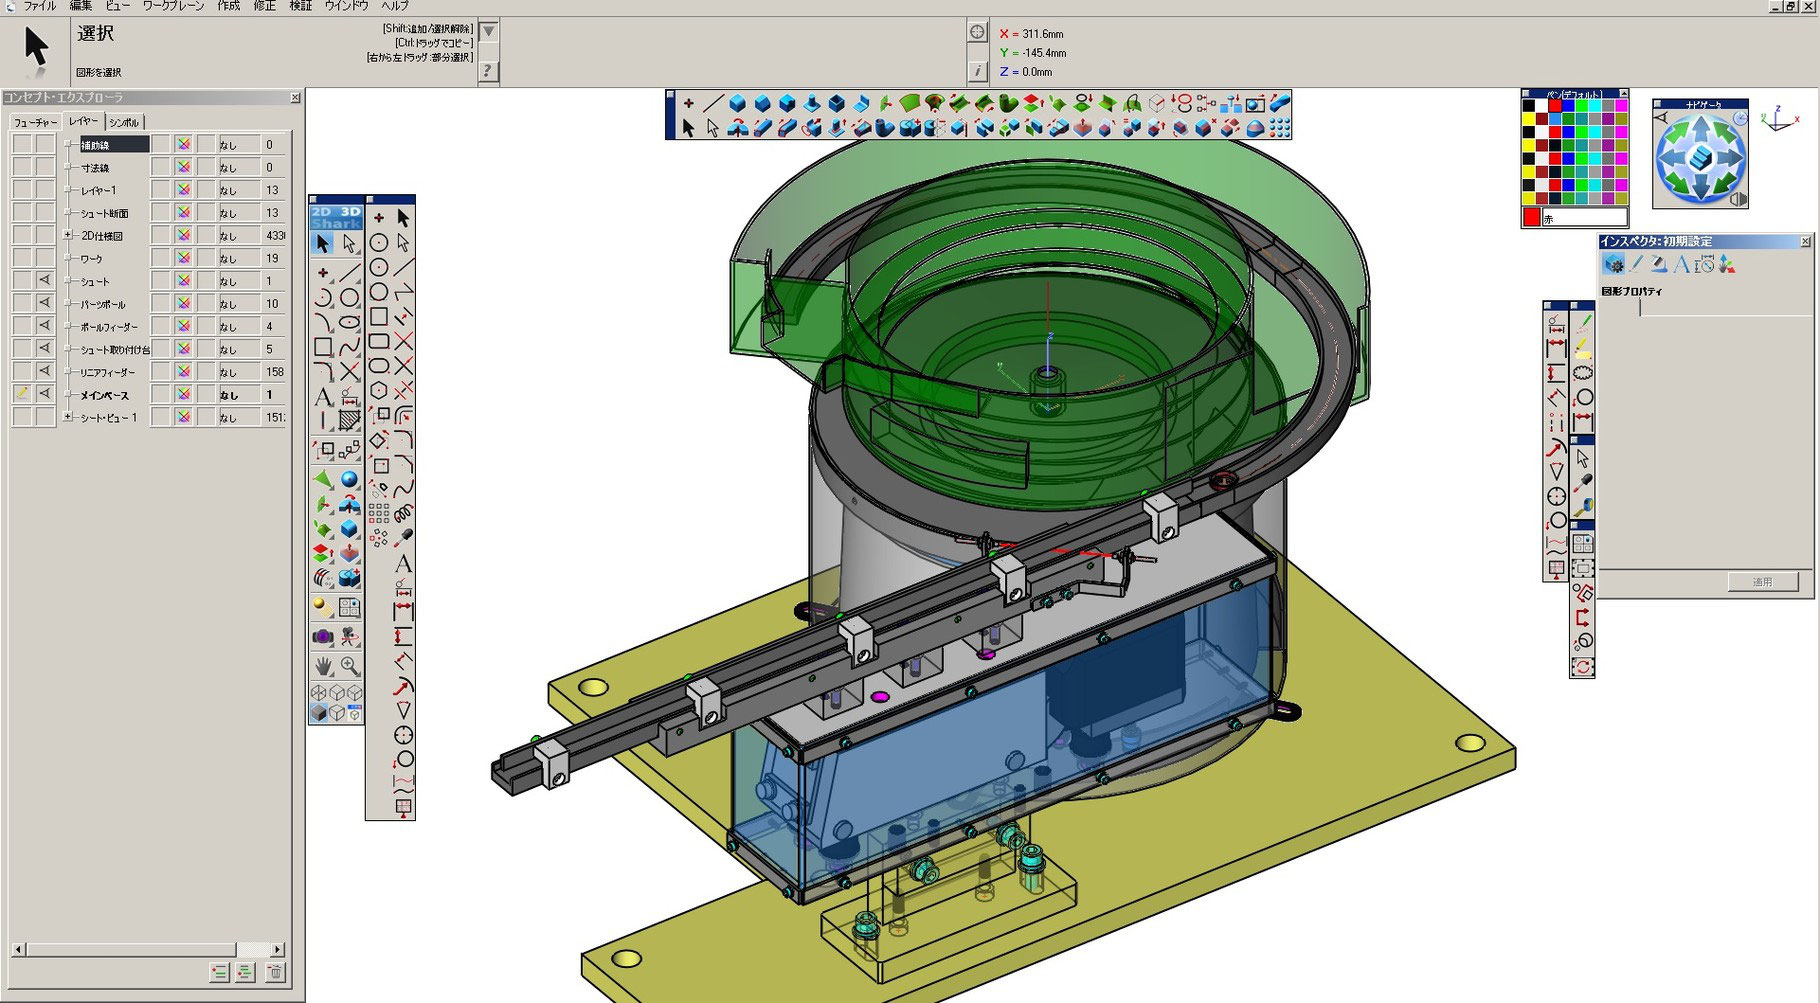Image resolution: width=1820 pixels, height=1003 pixels.
Task: Choose the Sphere primitive tool
Action: point(349,480)
